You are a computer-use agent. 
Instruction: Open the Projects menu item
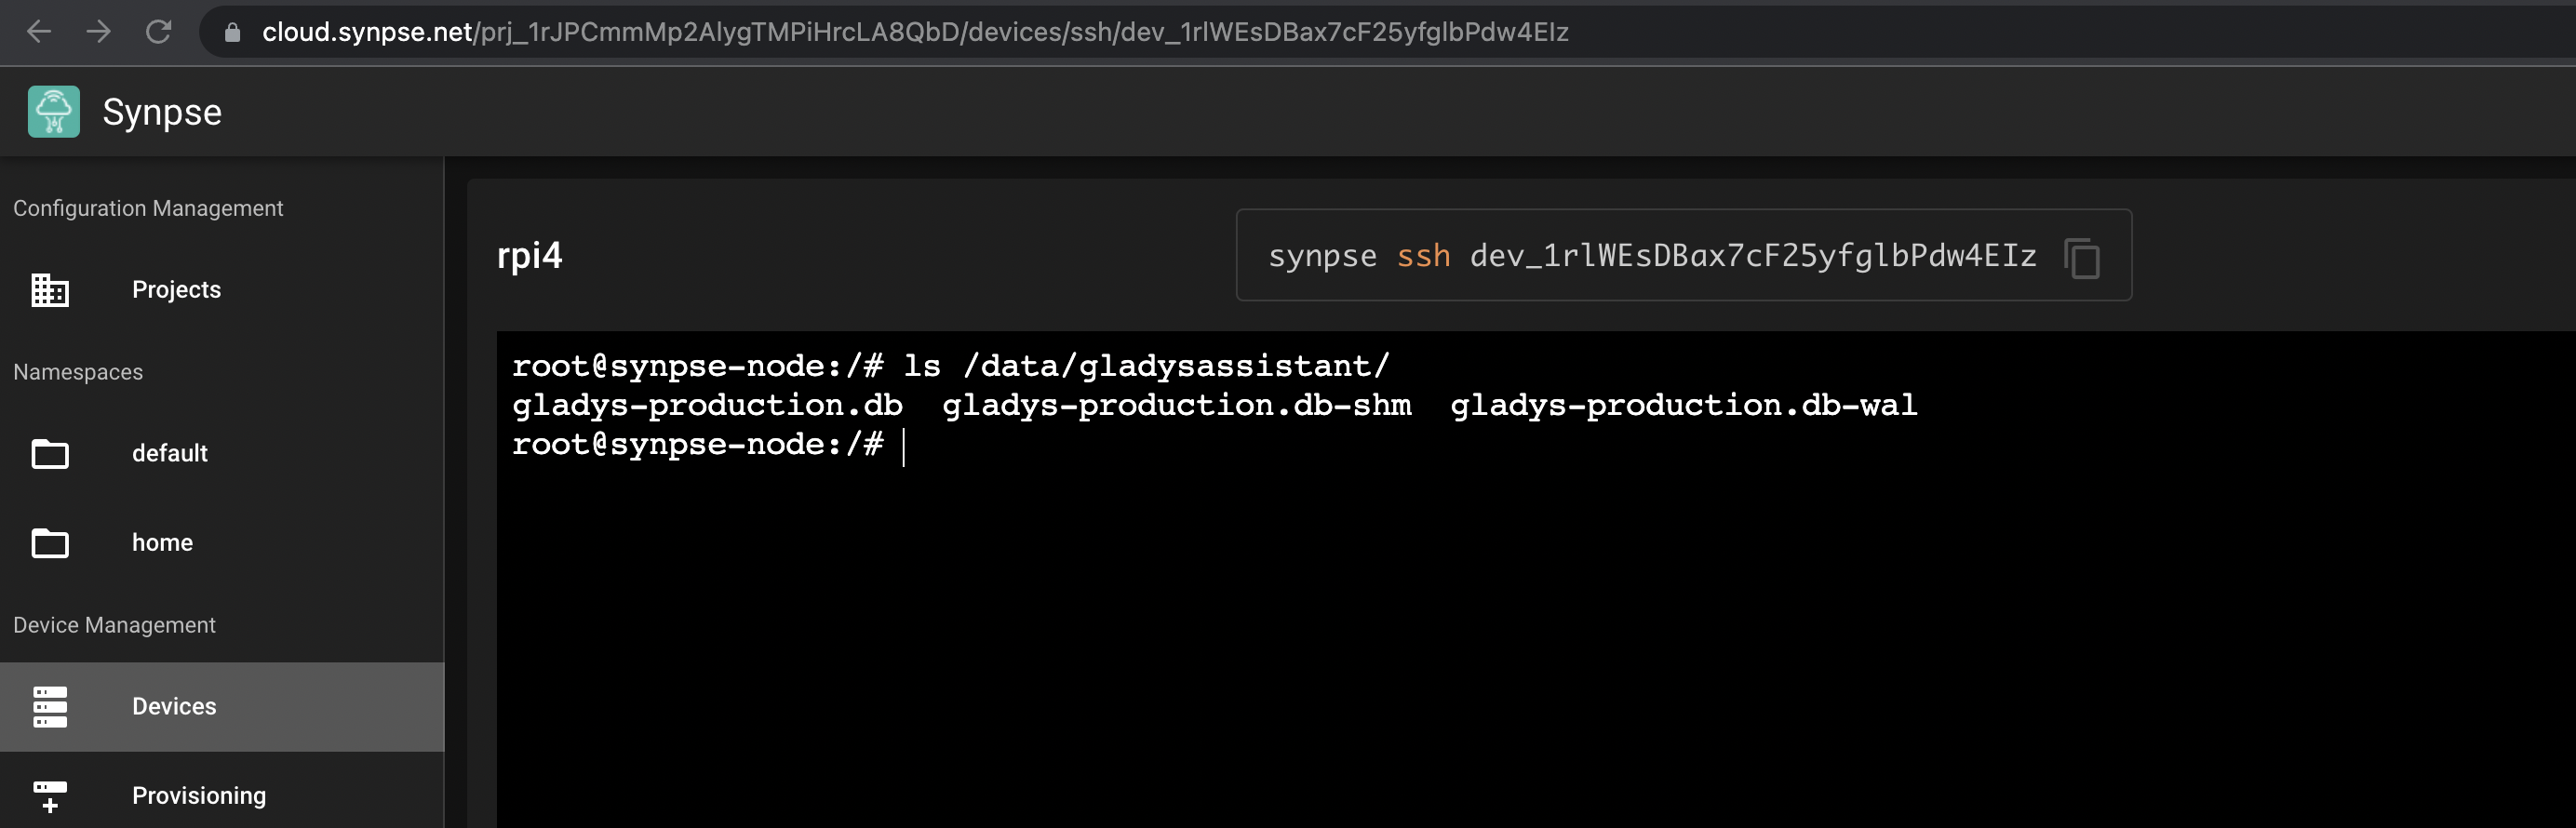(x=176, y=290)
